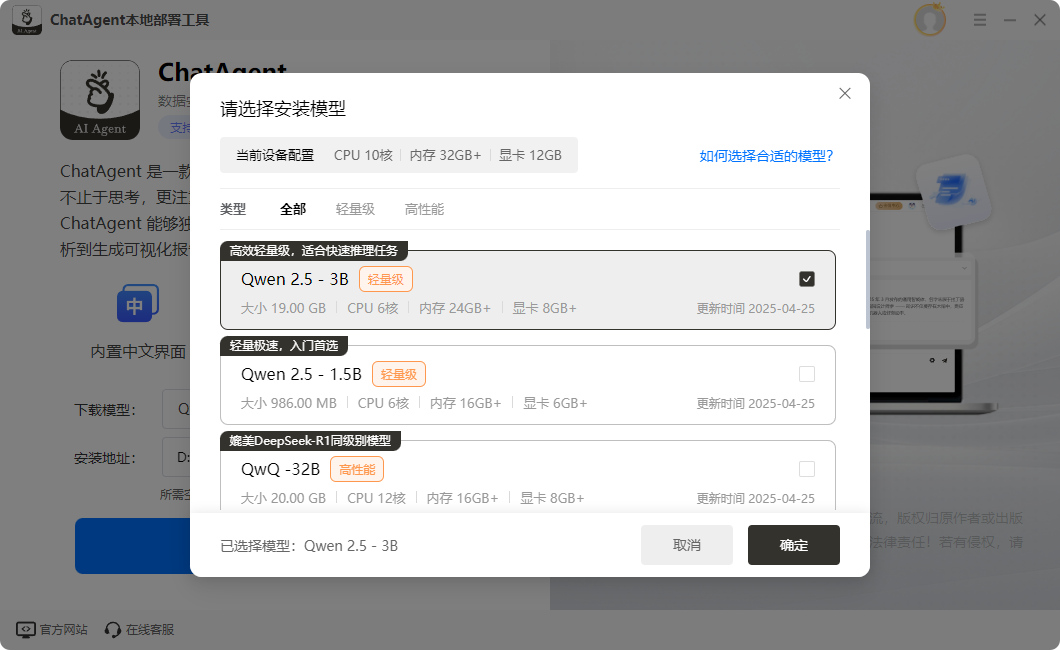Screen dimensions: 1060x650
Task: Click the 官方网站 monitor icon
Action: pyautogui.click(x=26, y=630)
